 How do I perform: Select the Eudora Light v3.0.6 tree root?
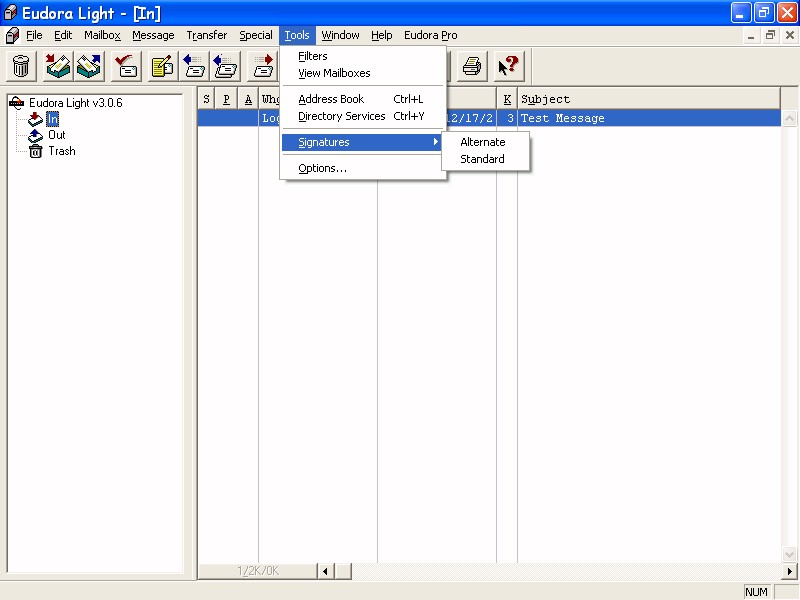pyautogui.click(x=76, y=103)
